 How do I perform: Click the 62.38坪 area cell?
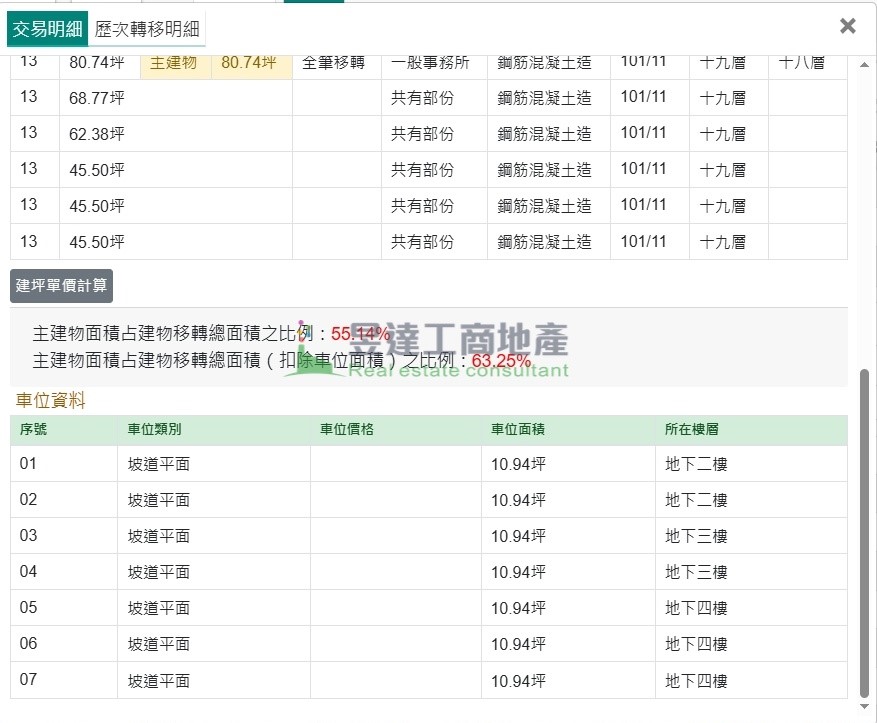(x=97, y=134)
